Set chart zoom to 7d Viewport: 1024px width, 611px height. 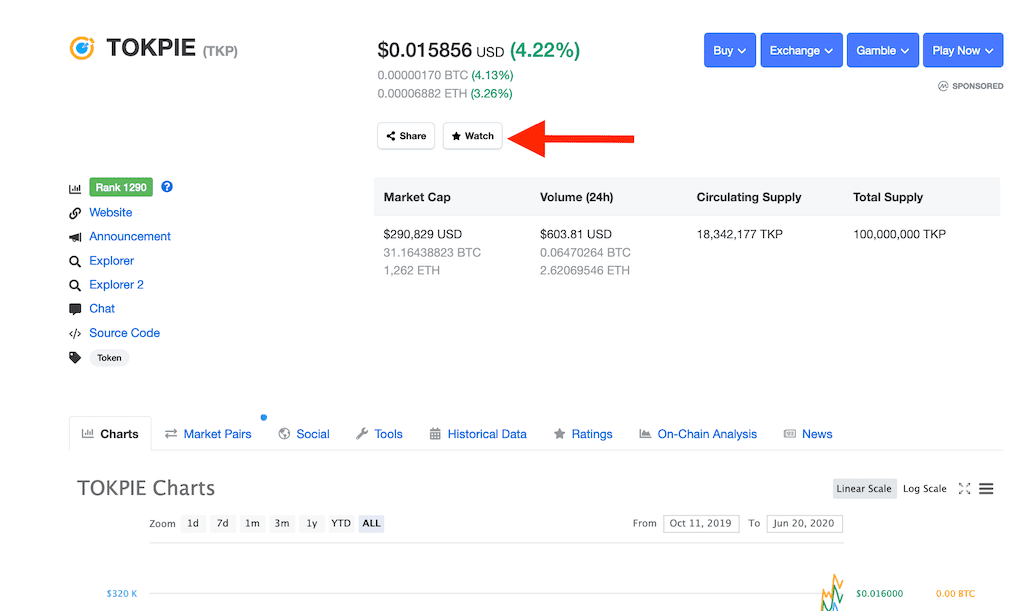click(x=223, y=524)
